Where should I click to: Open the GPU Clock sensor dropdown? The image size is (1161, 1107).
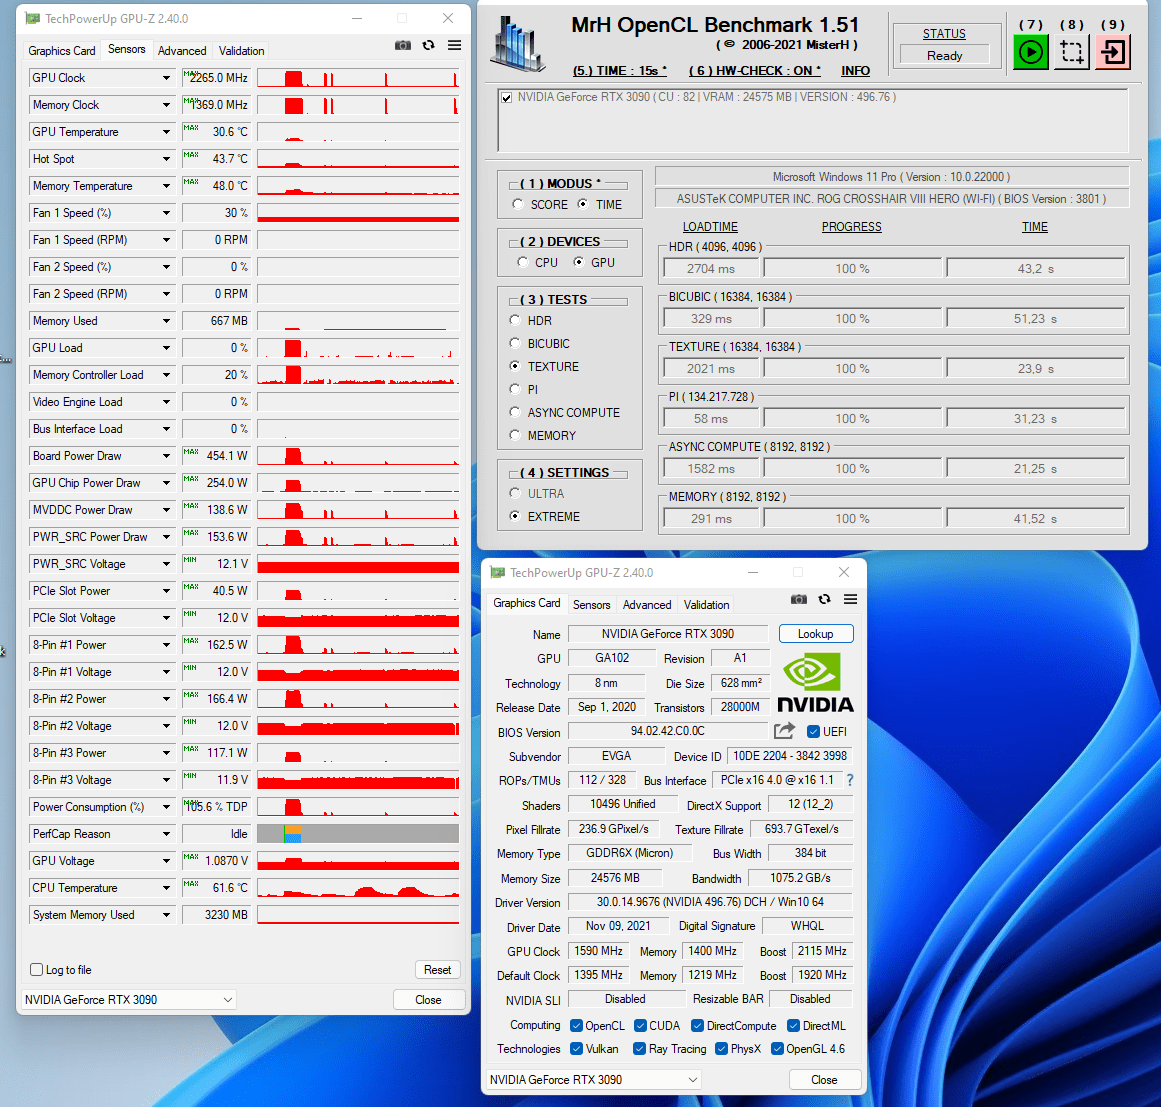pyautogui.click(x=166, y=78)
